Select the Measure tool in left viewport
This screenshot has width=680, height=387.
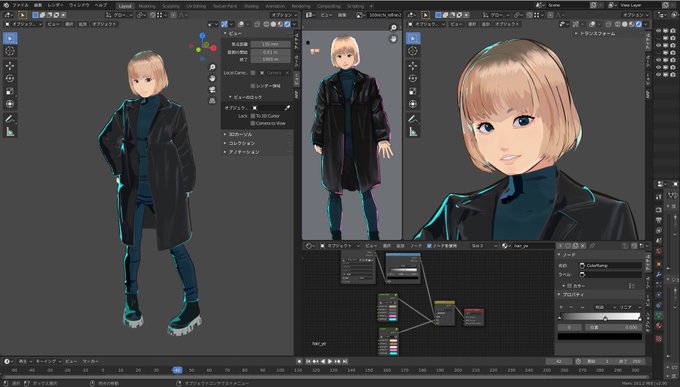point(10,131)
